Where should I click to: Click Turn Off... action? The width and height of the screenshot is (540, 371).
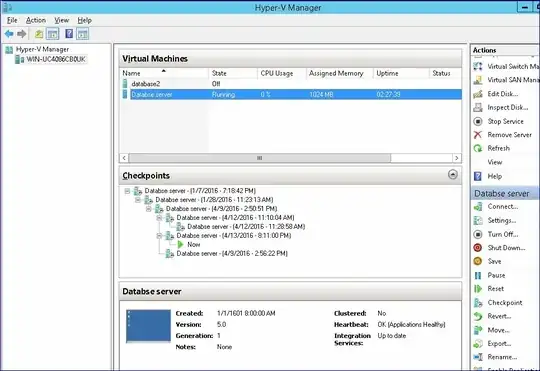(x=496, y=234)
